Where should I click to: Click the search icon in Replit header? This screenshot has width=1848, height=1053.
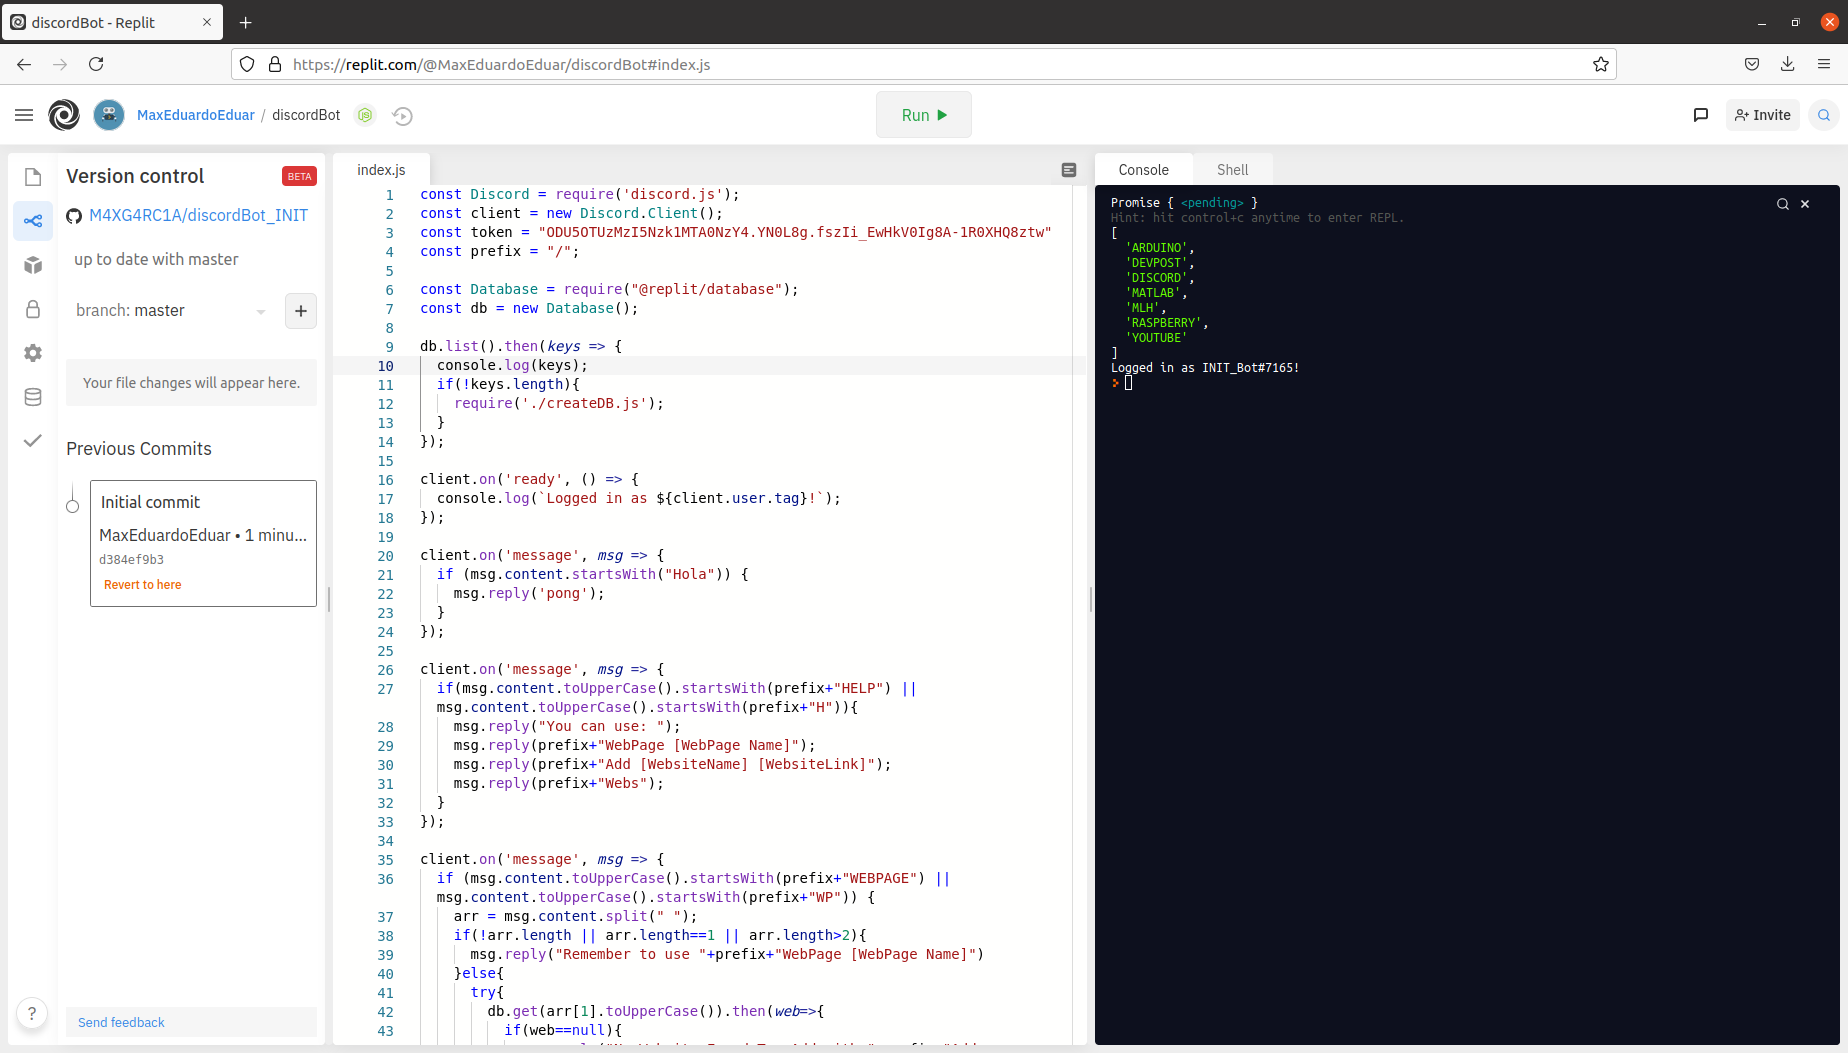tap(1824, 115)
